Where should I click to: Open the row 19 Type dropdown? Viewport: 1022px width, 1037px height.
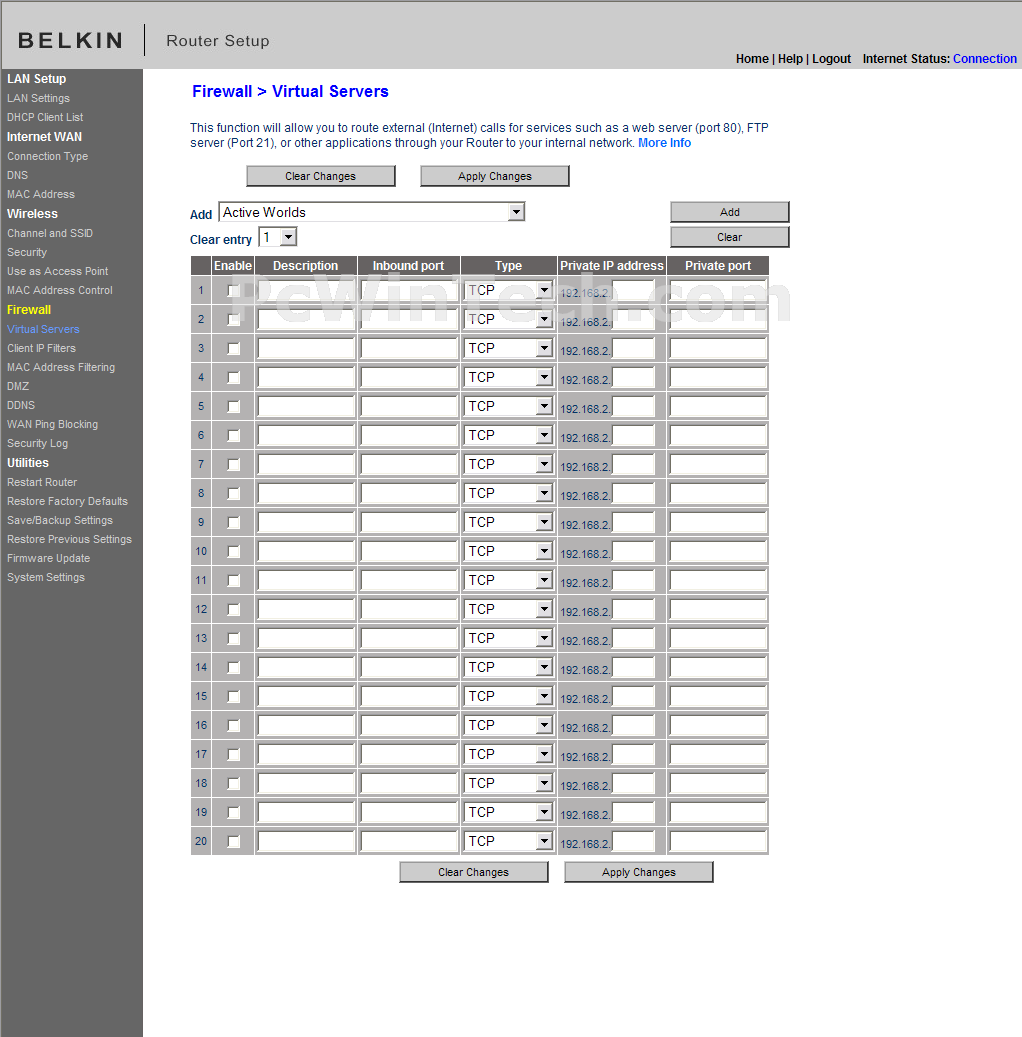(x=508, y=812)
